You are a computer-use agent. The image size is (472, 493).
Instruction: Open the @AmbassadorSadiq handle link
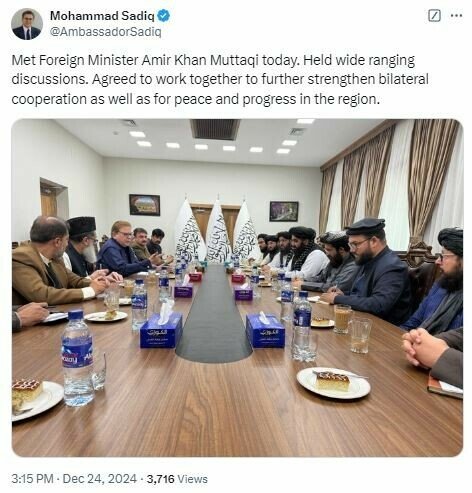pyautogui.click(x=105, y=32)
